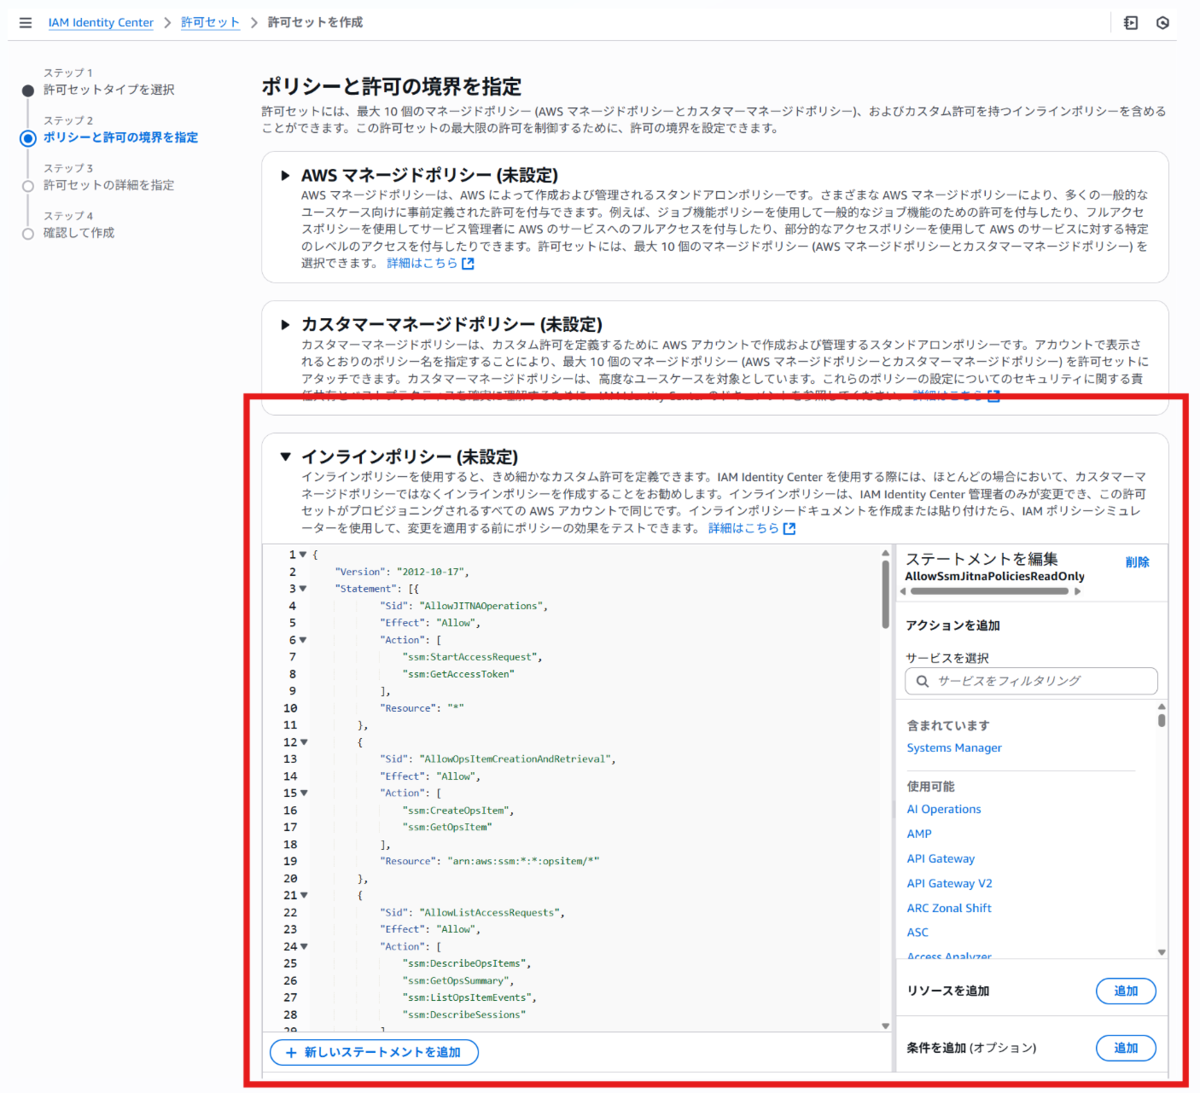Screen dimensions: 1200x1093
Task: Select API Gateway V2 service
Action: click(x=949, y=884)
